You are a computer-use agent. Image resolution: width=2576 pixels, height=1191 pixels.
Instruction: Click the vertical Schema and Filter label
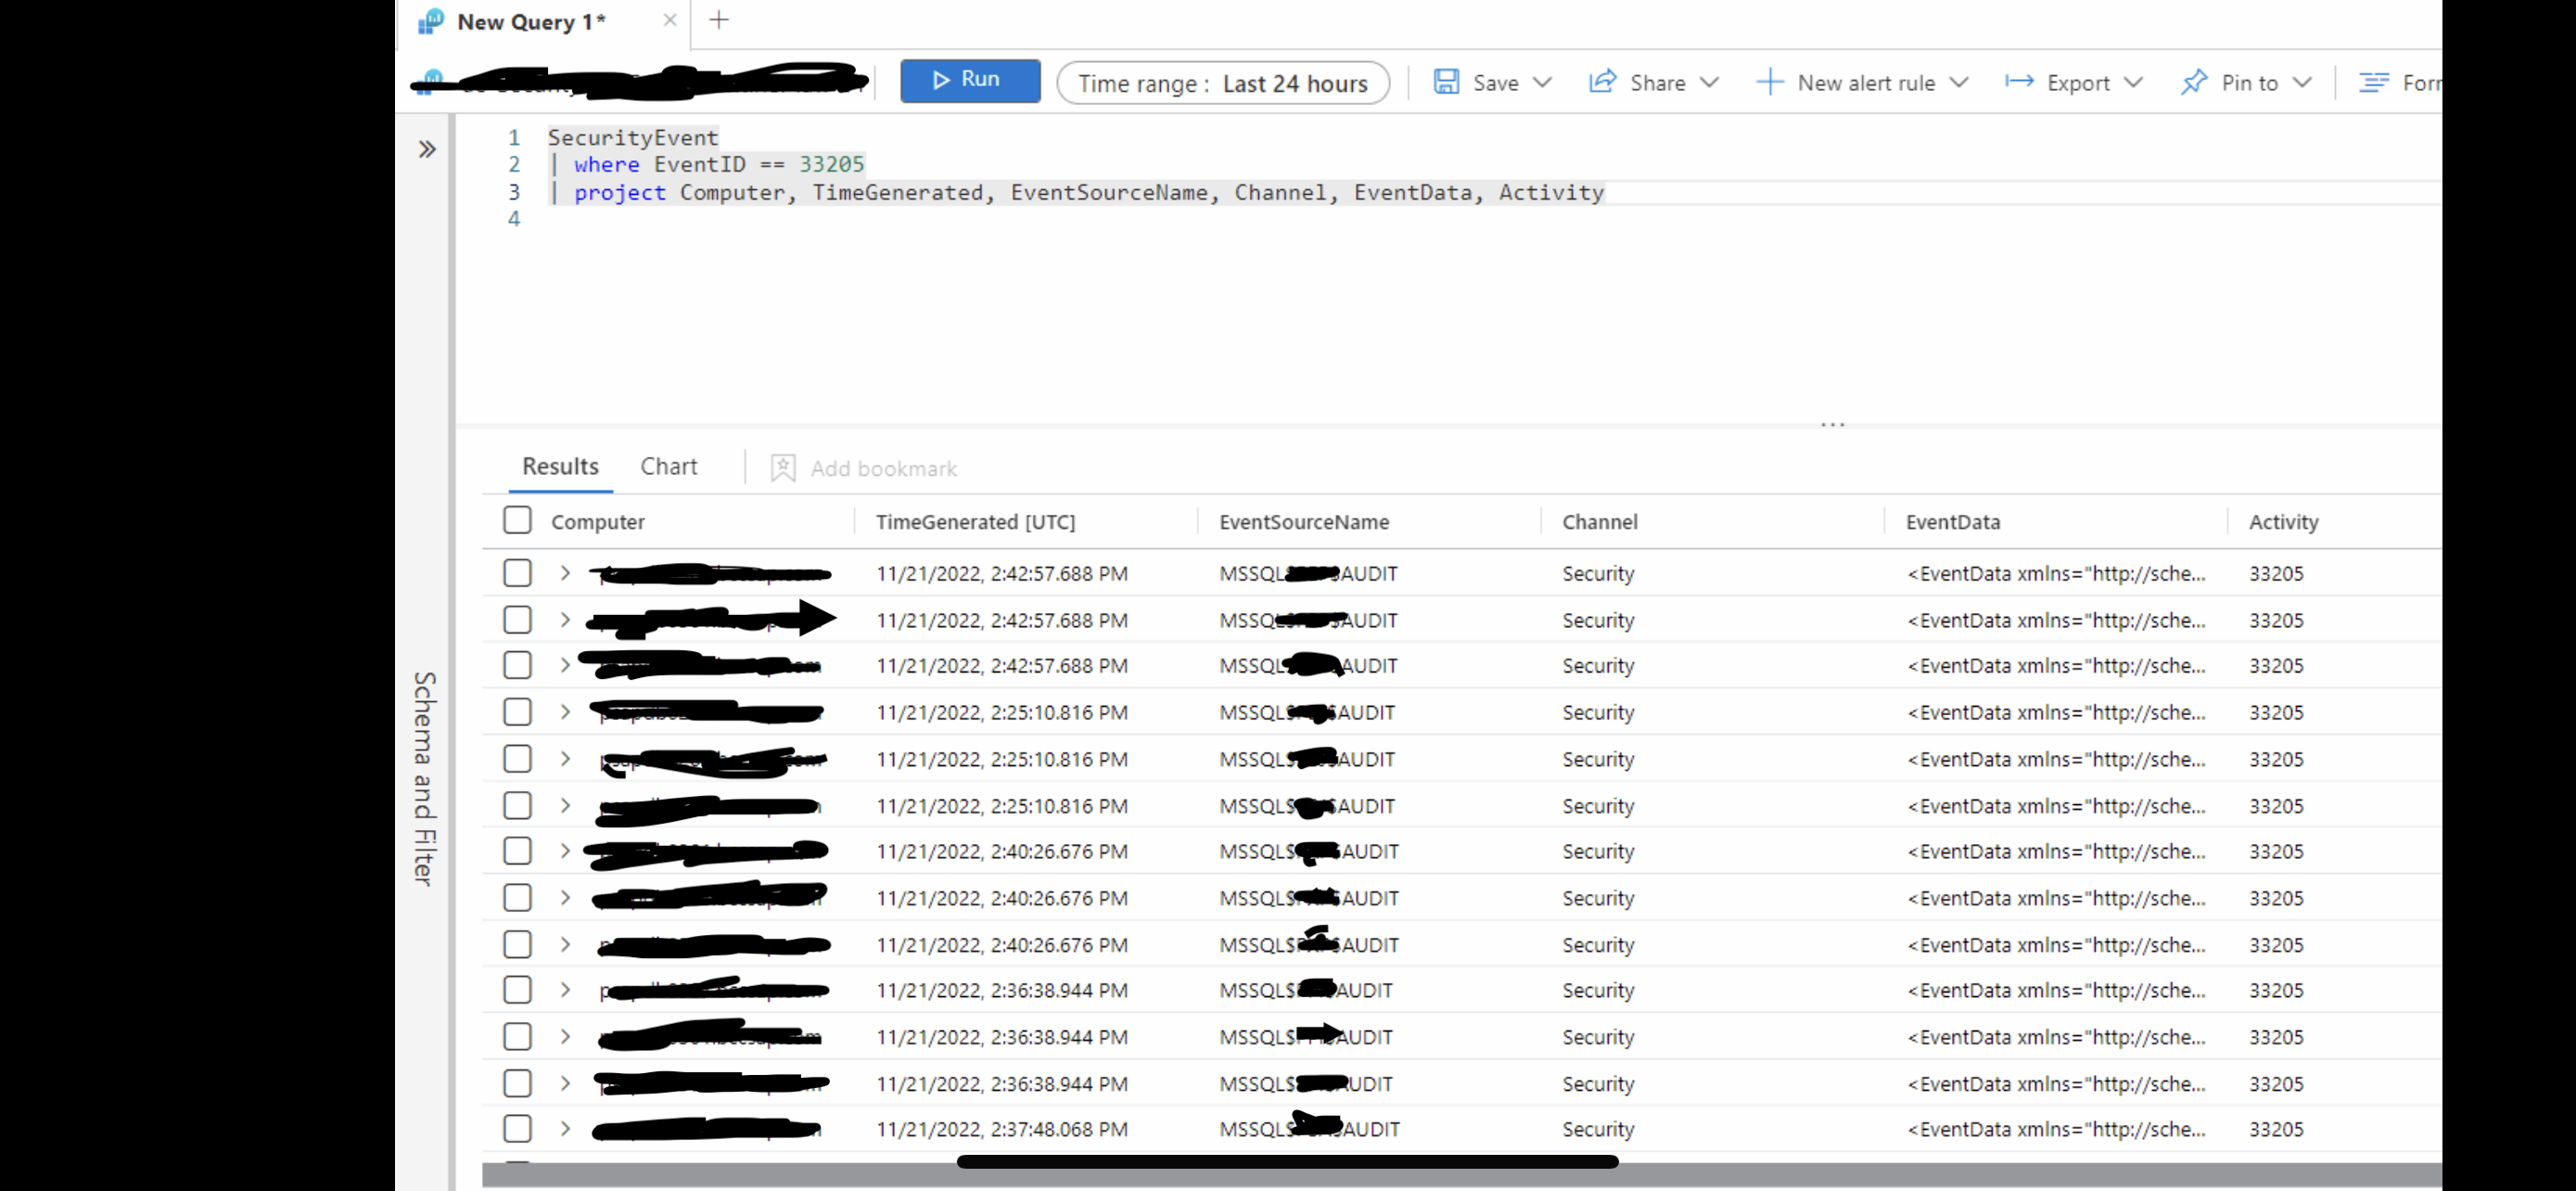tap(424, 778)
